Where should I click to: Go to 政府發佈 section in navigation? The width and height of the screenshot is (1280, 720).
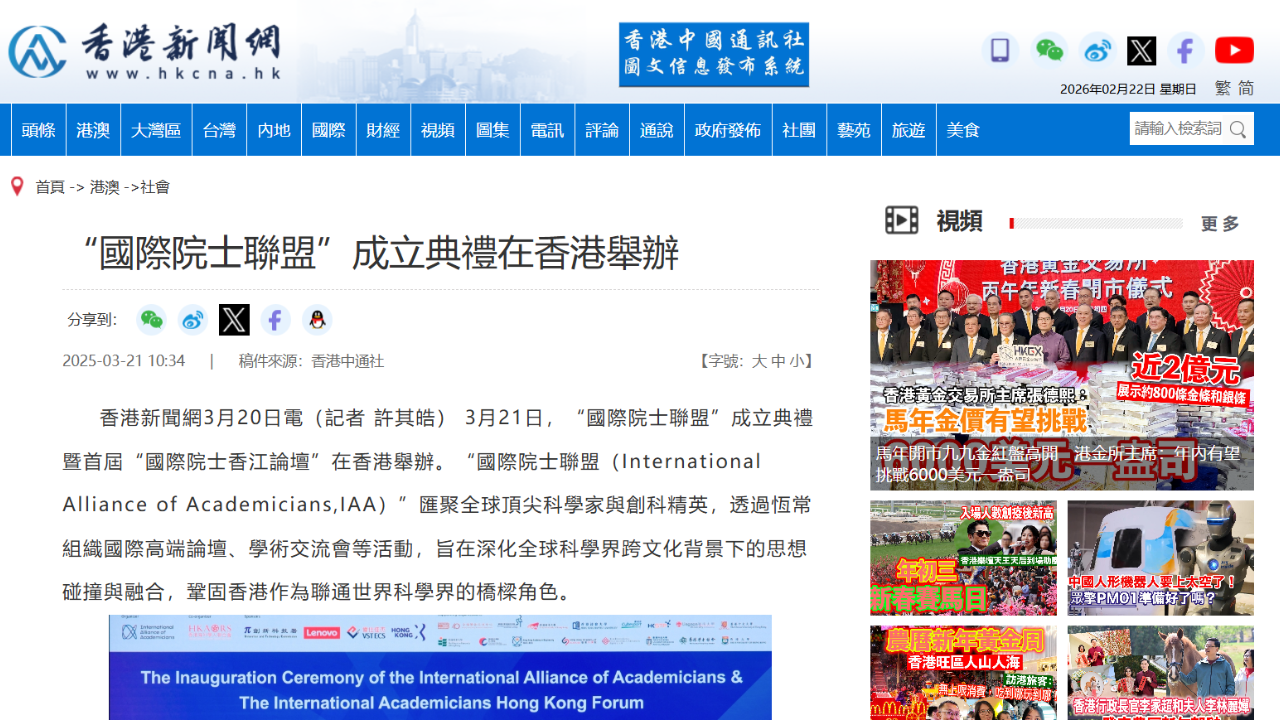[x=728, y=130]
